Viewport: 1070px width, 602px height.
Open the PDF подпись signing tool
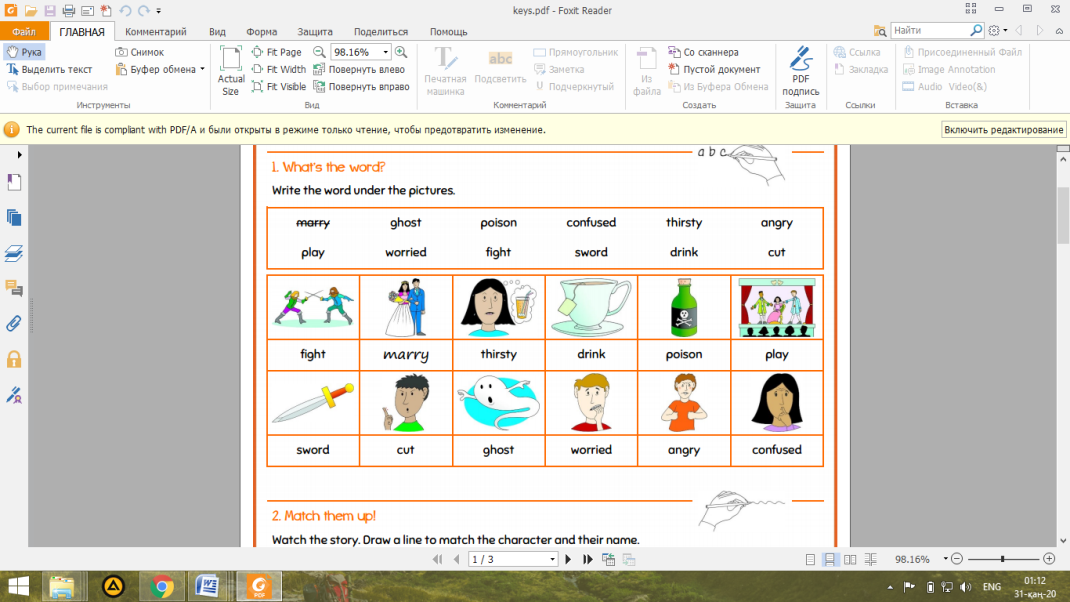click(x=800, y=70)
